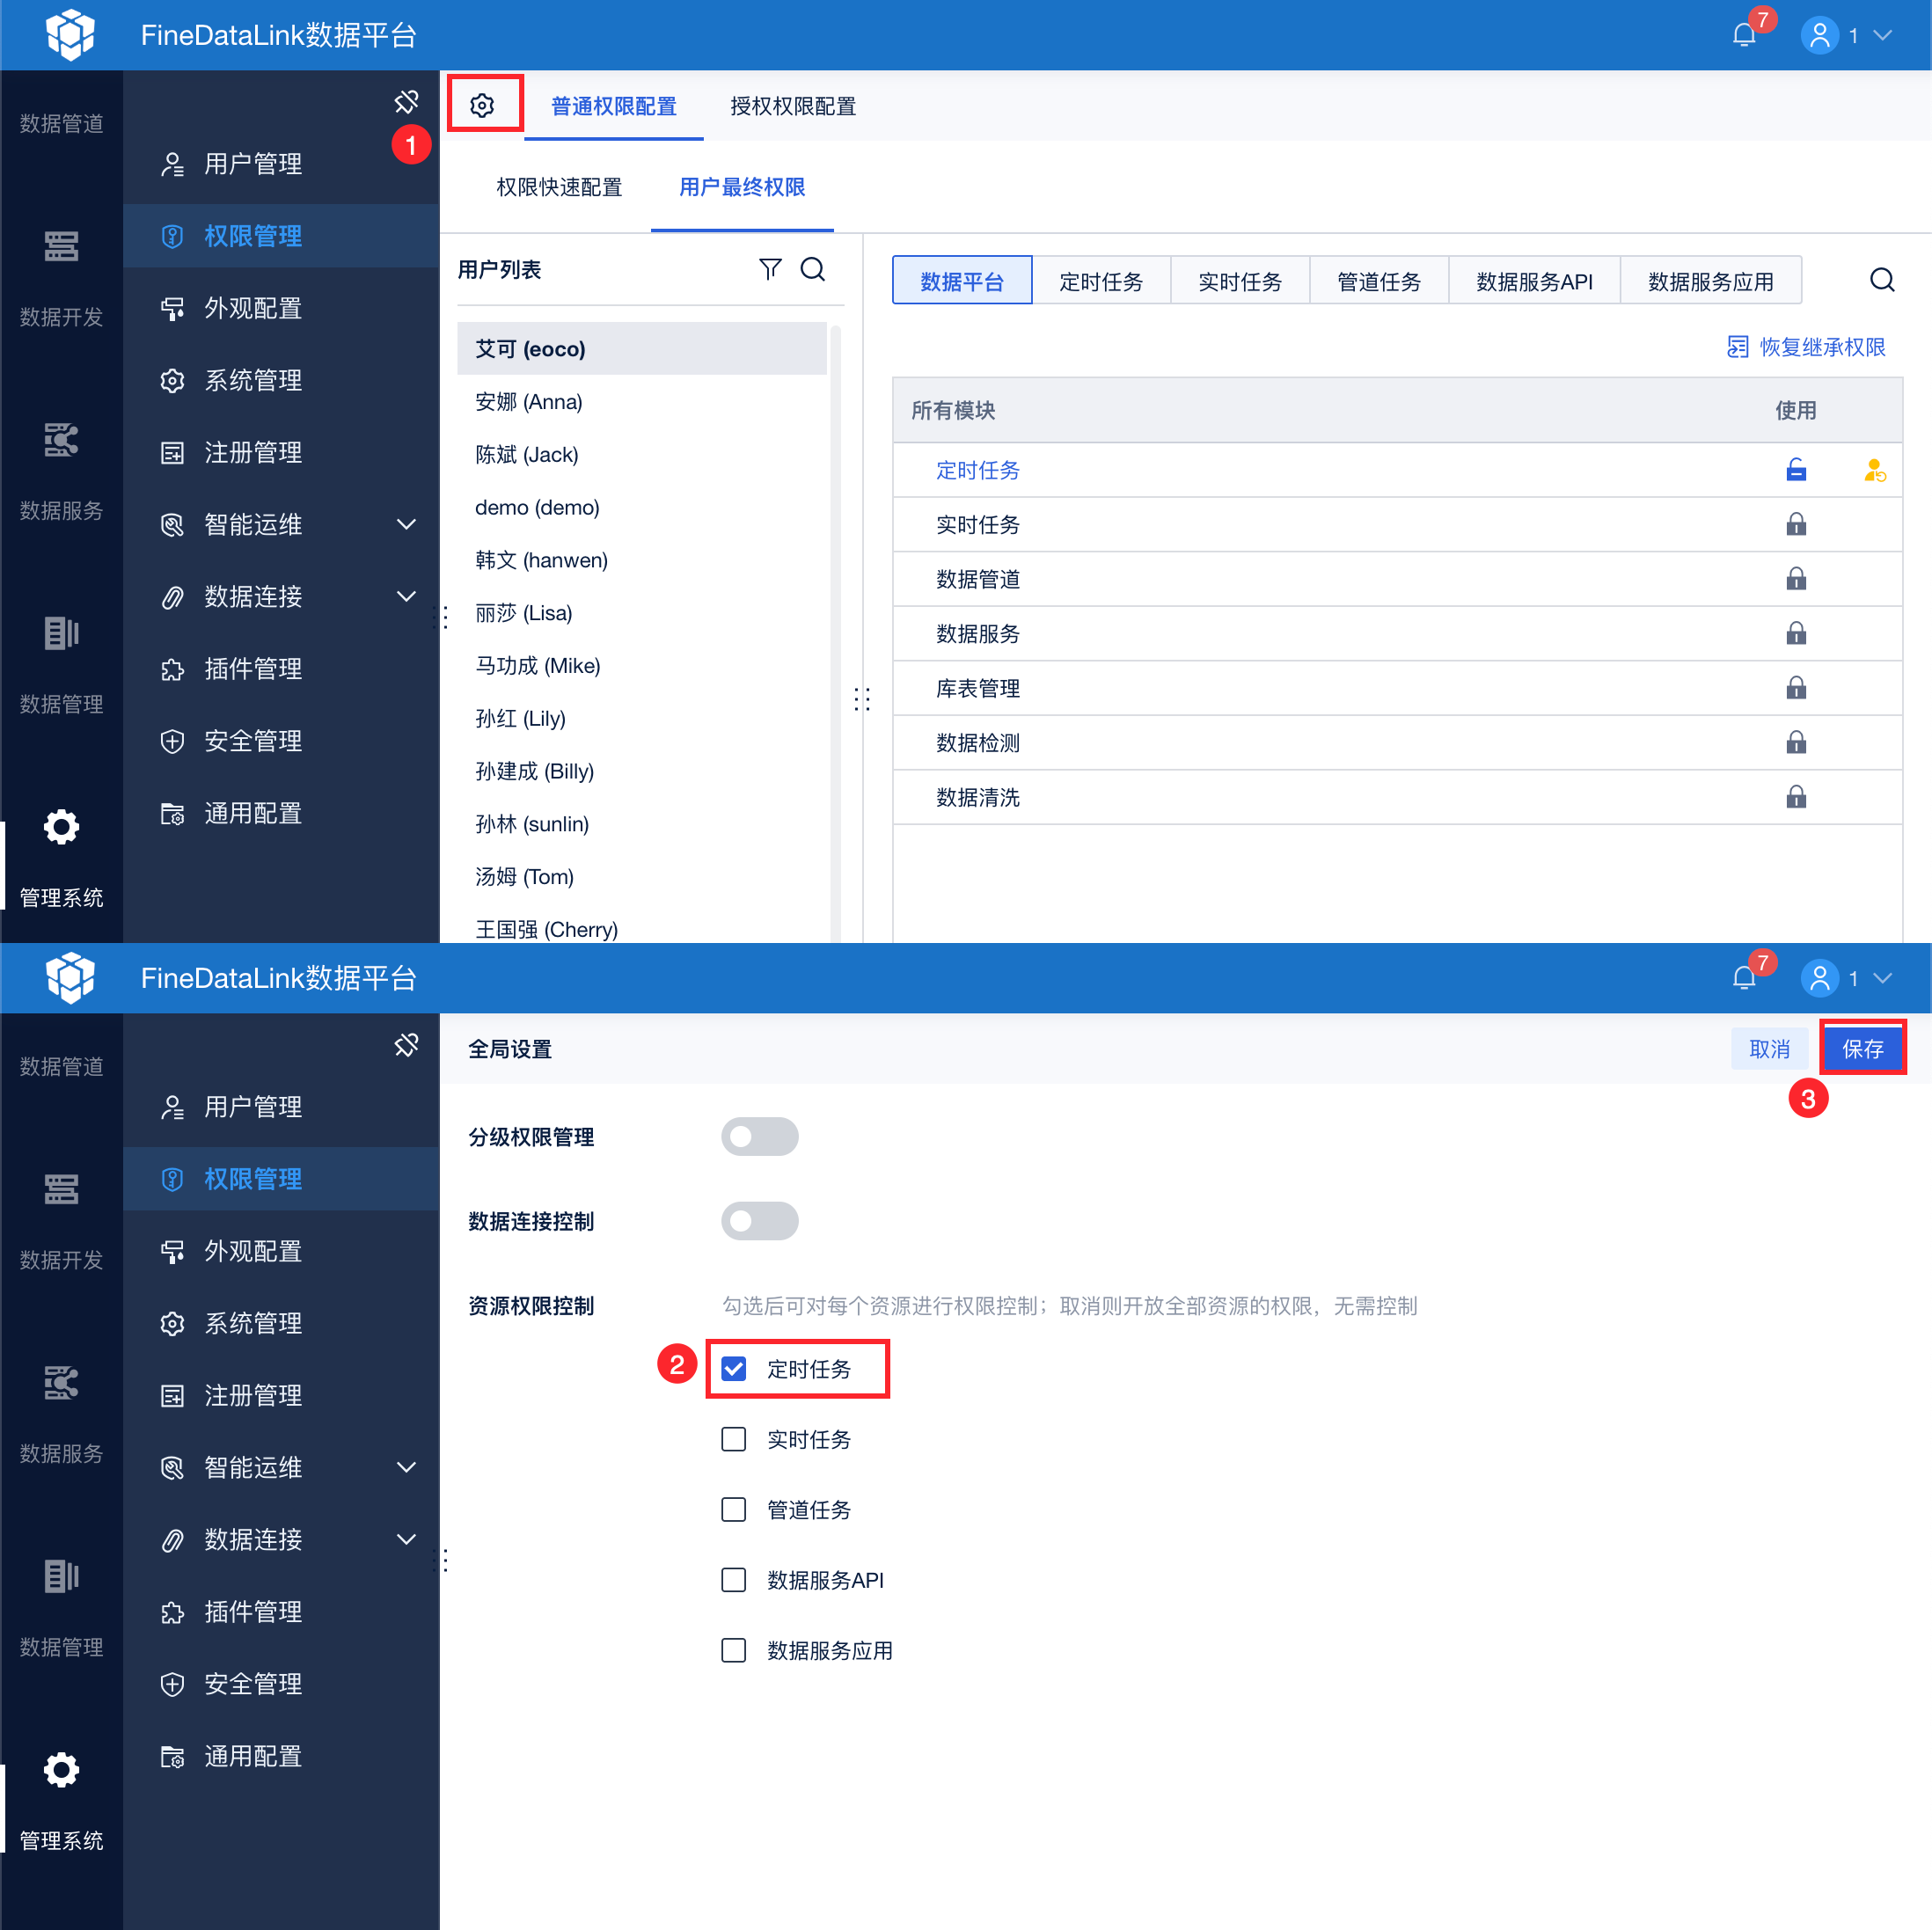Screen dimensions: 1932x1930
Task: Select user 安娜 (Anna) in user list
Action: tap(529, 402)
